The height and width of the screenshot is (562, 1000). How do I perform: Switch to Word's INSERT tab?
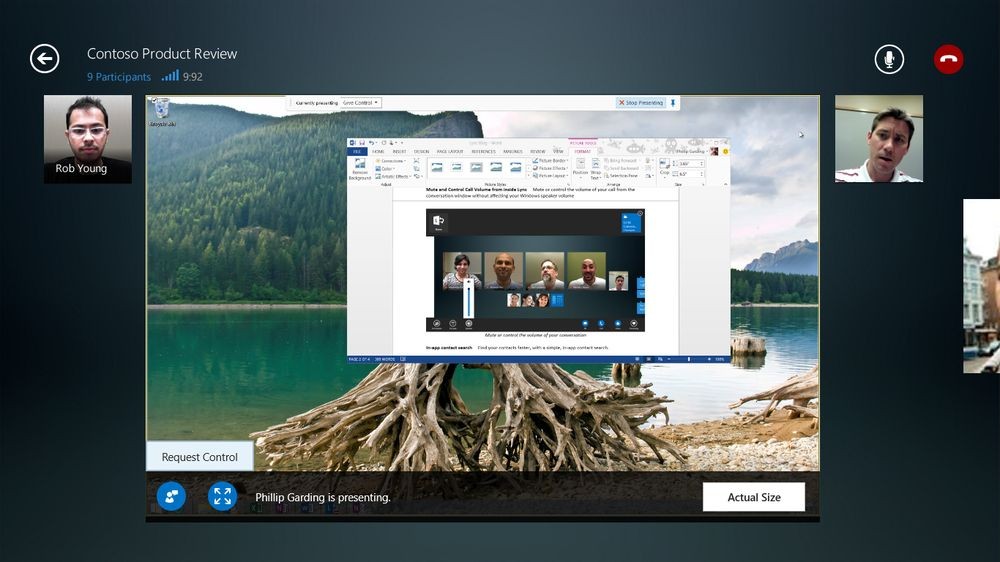(399, 152)
